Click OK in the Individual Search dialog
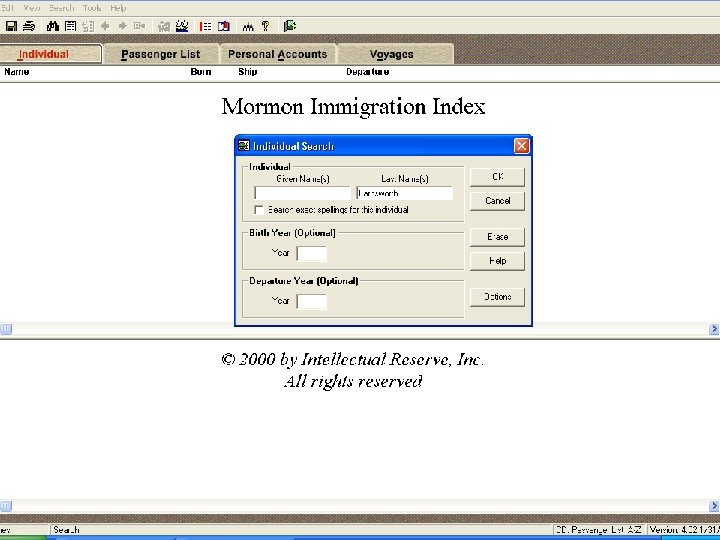The height and width of the screenshot is (540, 720). point(497,177)
